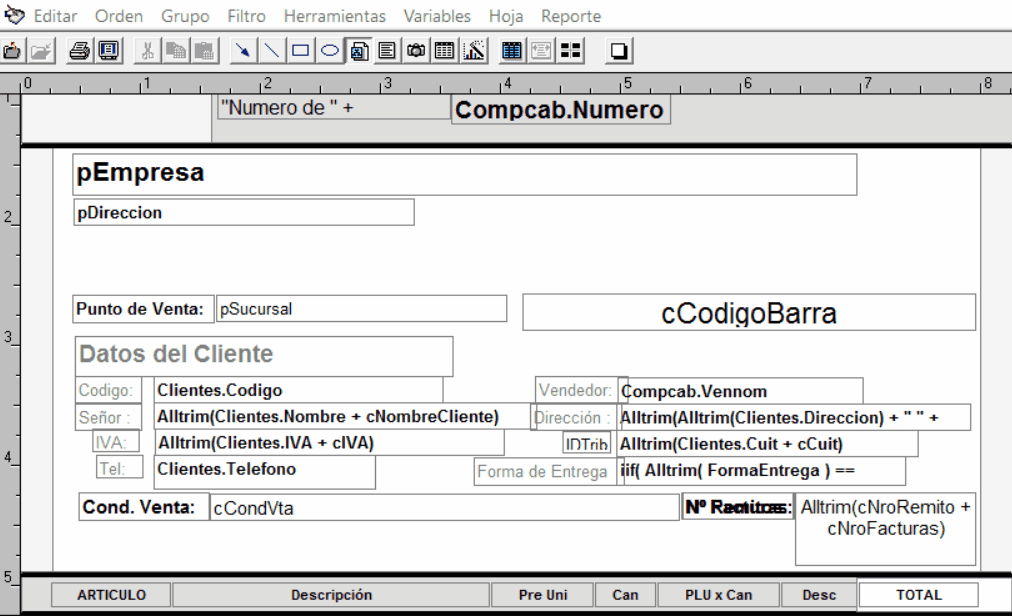Select the Dirección : label
The height and width of the screenshot is (616, 1012).
pos(574,418)
